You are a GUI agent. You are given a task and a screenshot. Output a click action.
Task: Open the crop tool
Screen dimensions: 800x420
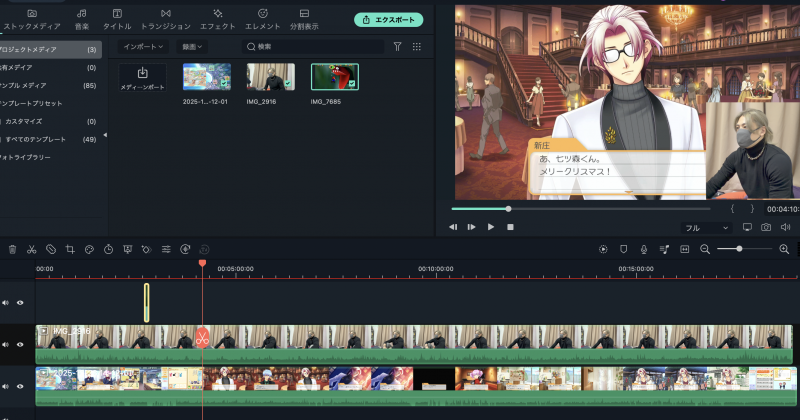click(70, 250)
